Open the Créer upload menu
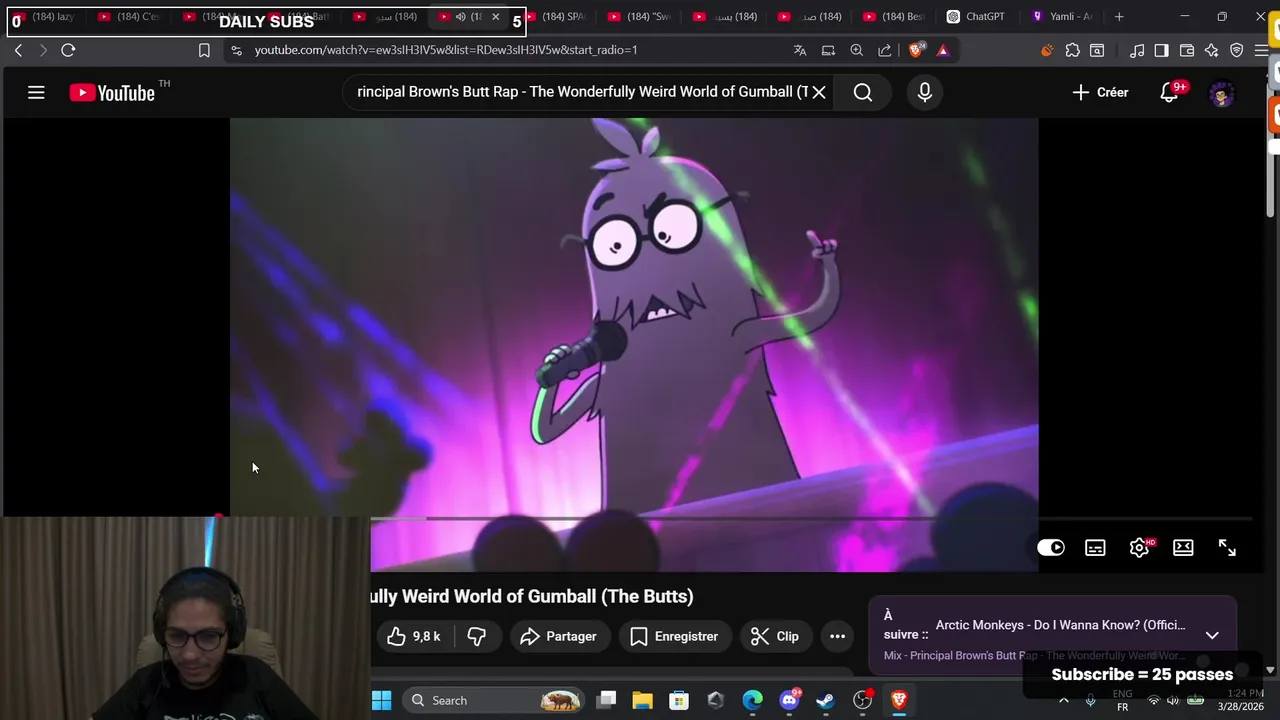The width and height of the screenshot is (1280, 720). [x=1100, y=92]
